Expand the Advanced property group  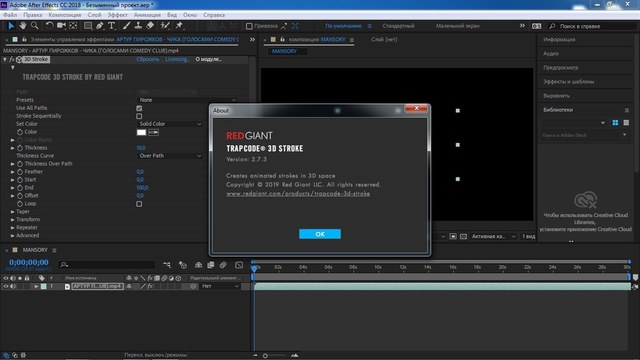pyautogui.click(x=13, y=236)
